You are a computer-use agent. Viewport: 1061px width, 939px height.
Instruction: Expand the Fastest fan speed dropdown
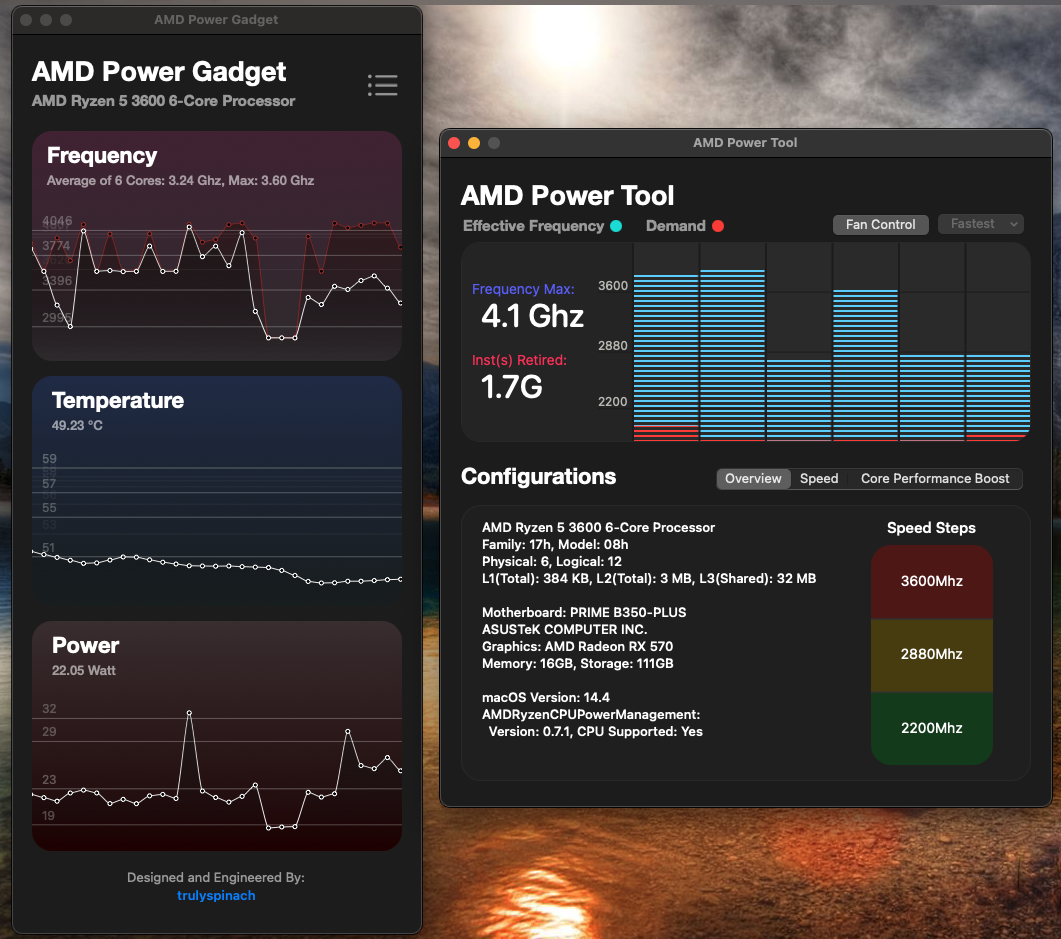point(980,224)
